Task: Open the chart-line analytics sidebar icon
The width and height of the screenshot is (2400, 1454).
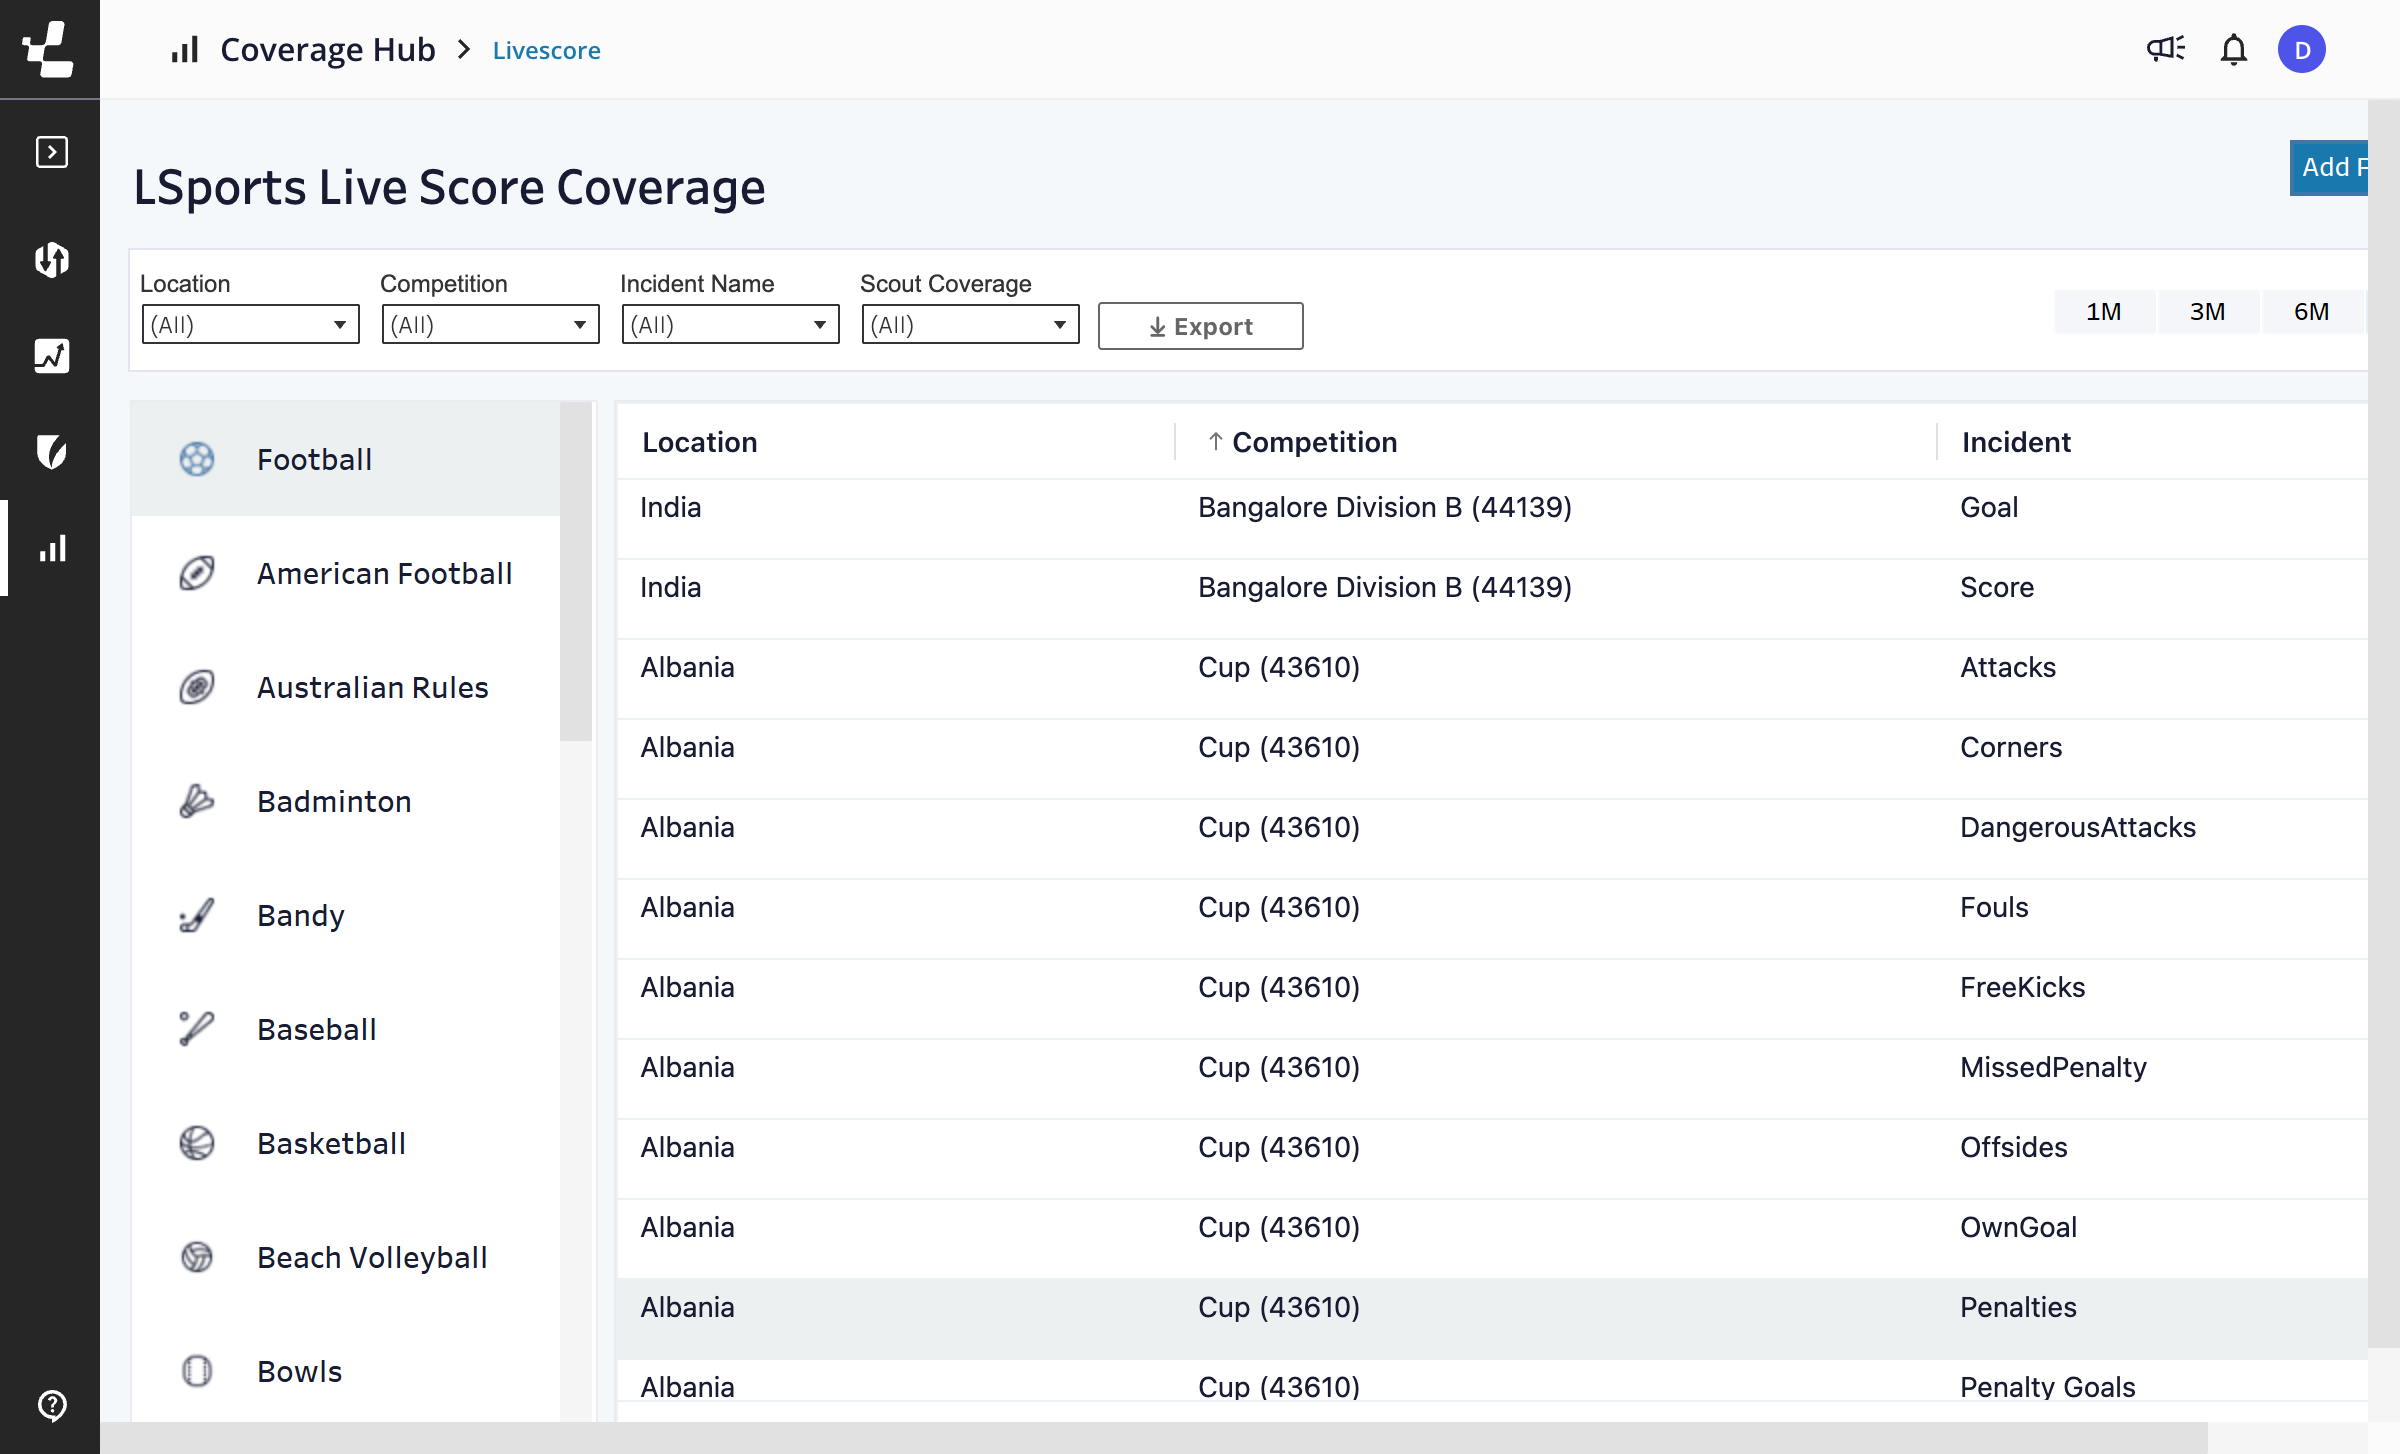Action: tap(51, 356)
